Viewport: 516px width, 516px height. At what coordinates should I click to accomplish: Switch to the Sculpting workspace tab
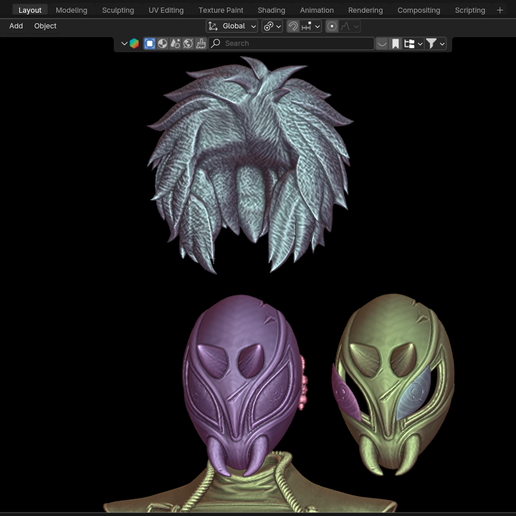point(118,10)
